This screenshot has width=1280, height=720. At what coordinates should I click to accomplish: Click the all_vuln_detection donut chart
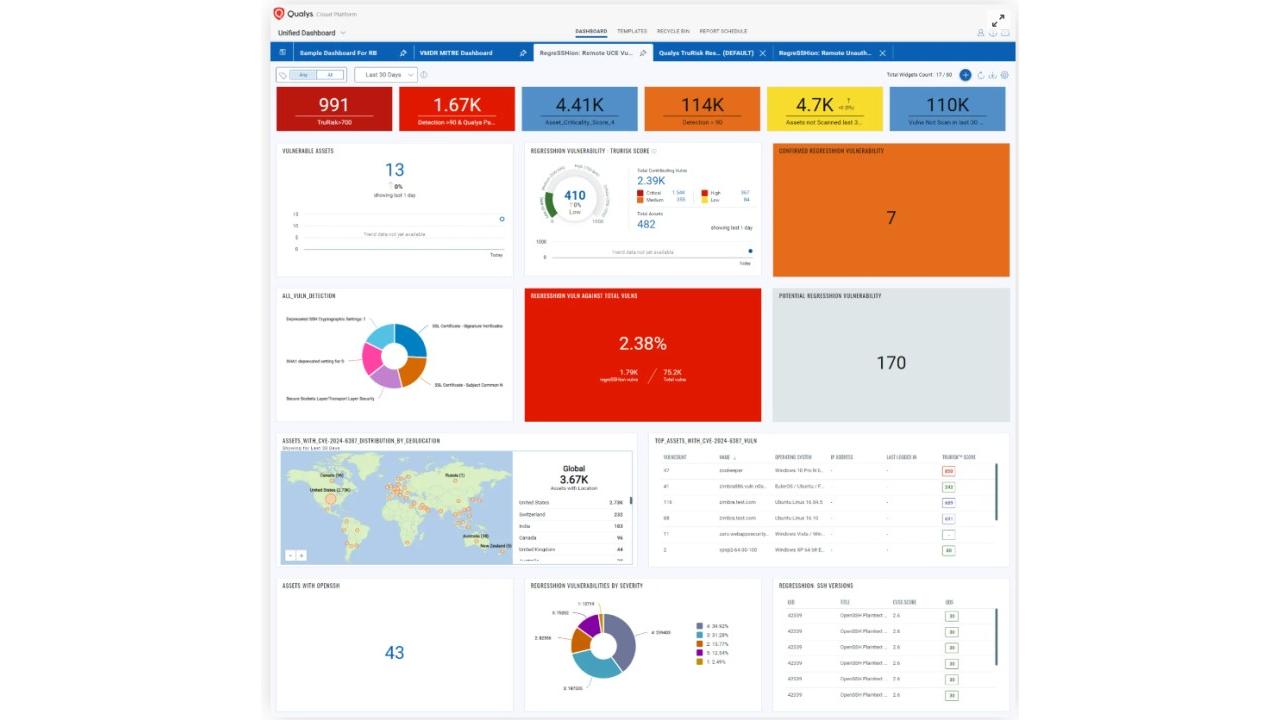(395, 356)
